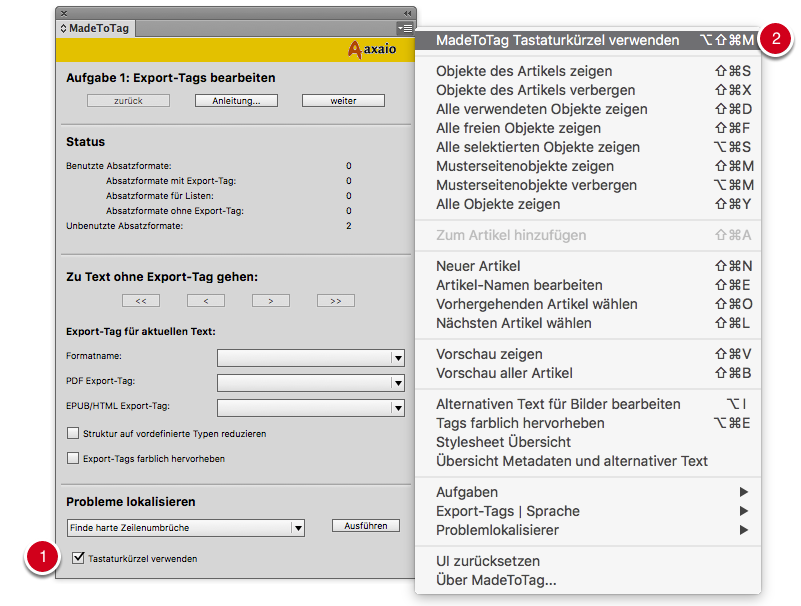Open the MadeToTag panel flyout menu icon
The width and height of the screenshot is (801, 606).
pos(405,29)
